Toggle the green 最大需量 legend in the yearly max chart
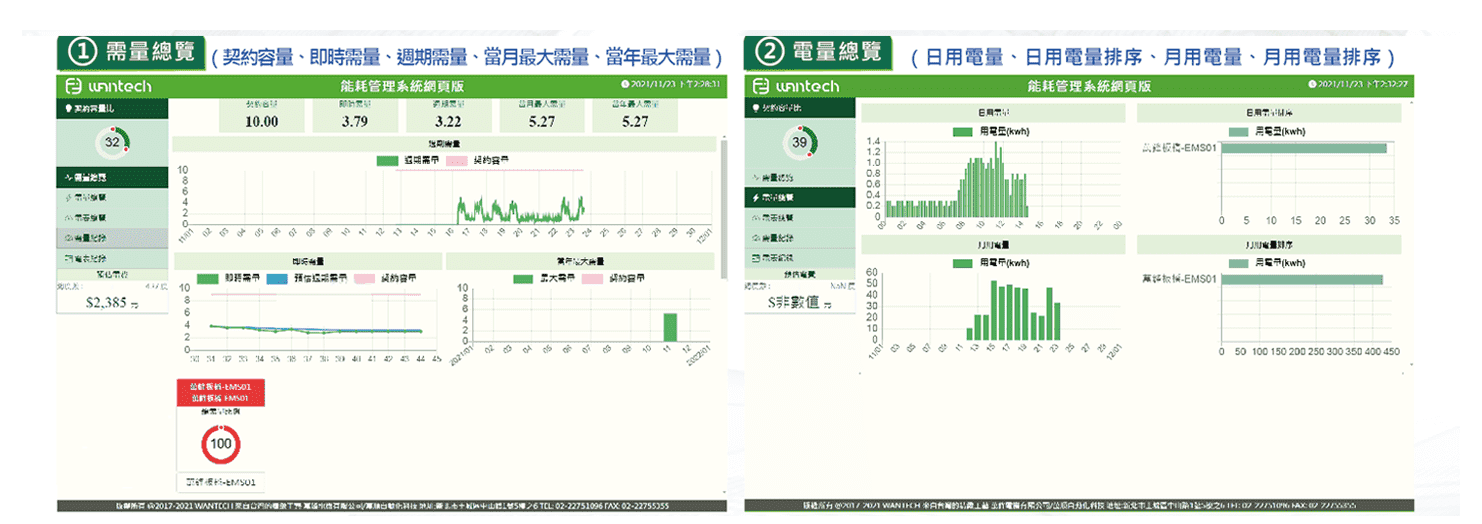 click(x=544, y=277)
